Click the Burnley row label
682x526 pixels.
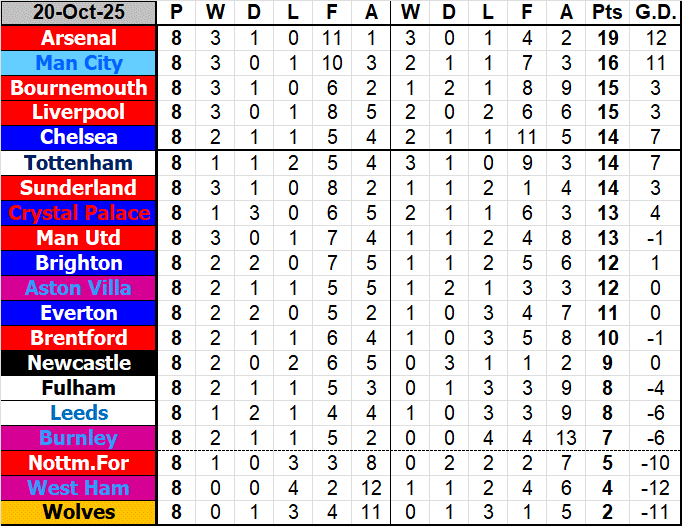[x=79, y=438]
